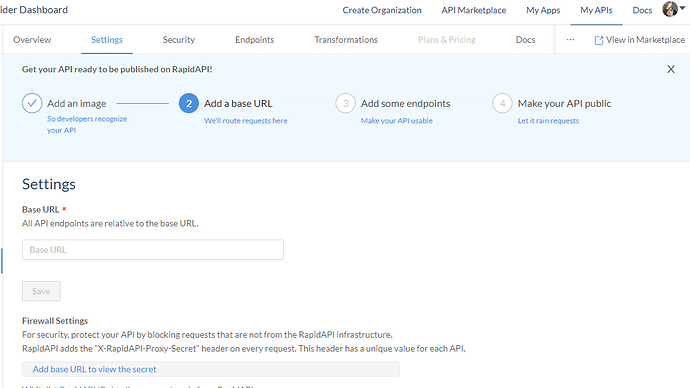Click Let it rain requests link
Image resolution: width=690 pixels, height=388 pixels.
(548, 121)
